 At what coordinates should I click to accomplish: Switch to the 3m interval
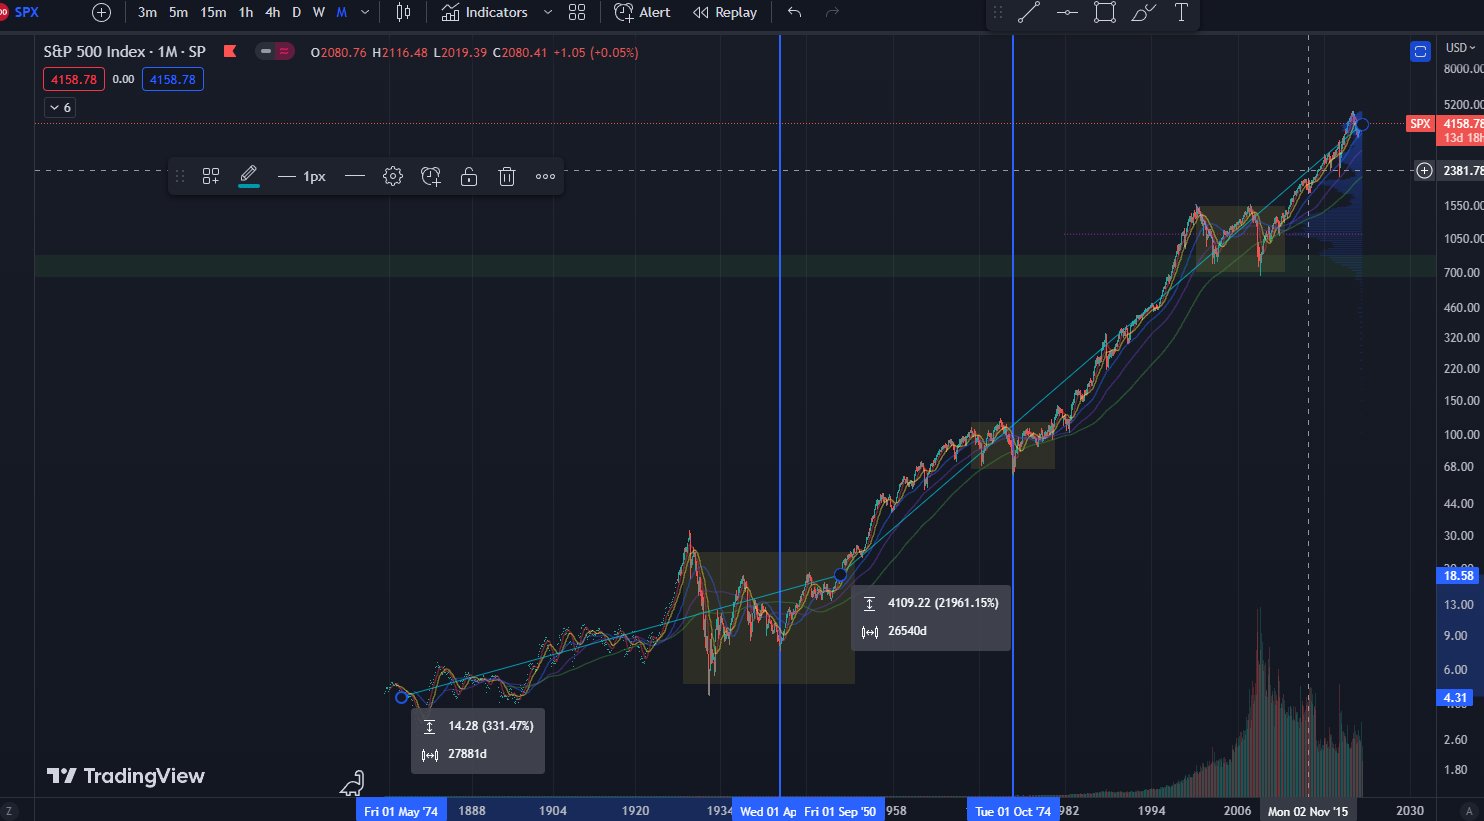[x=147, y=12]
